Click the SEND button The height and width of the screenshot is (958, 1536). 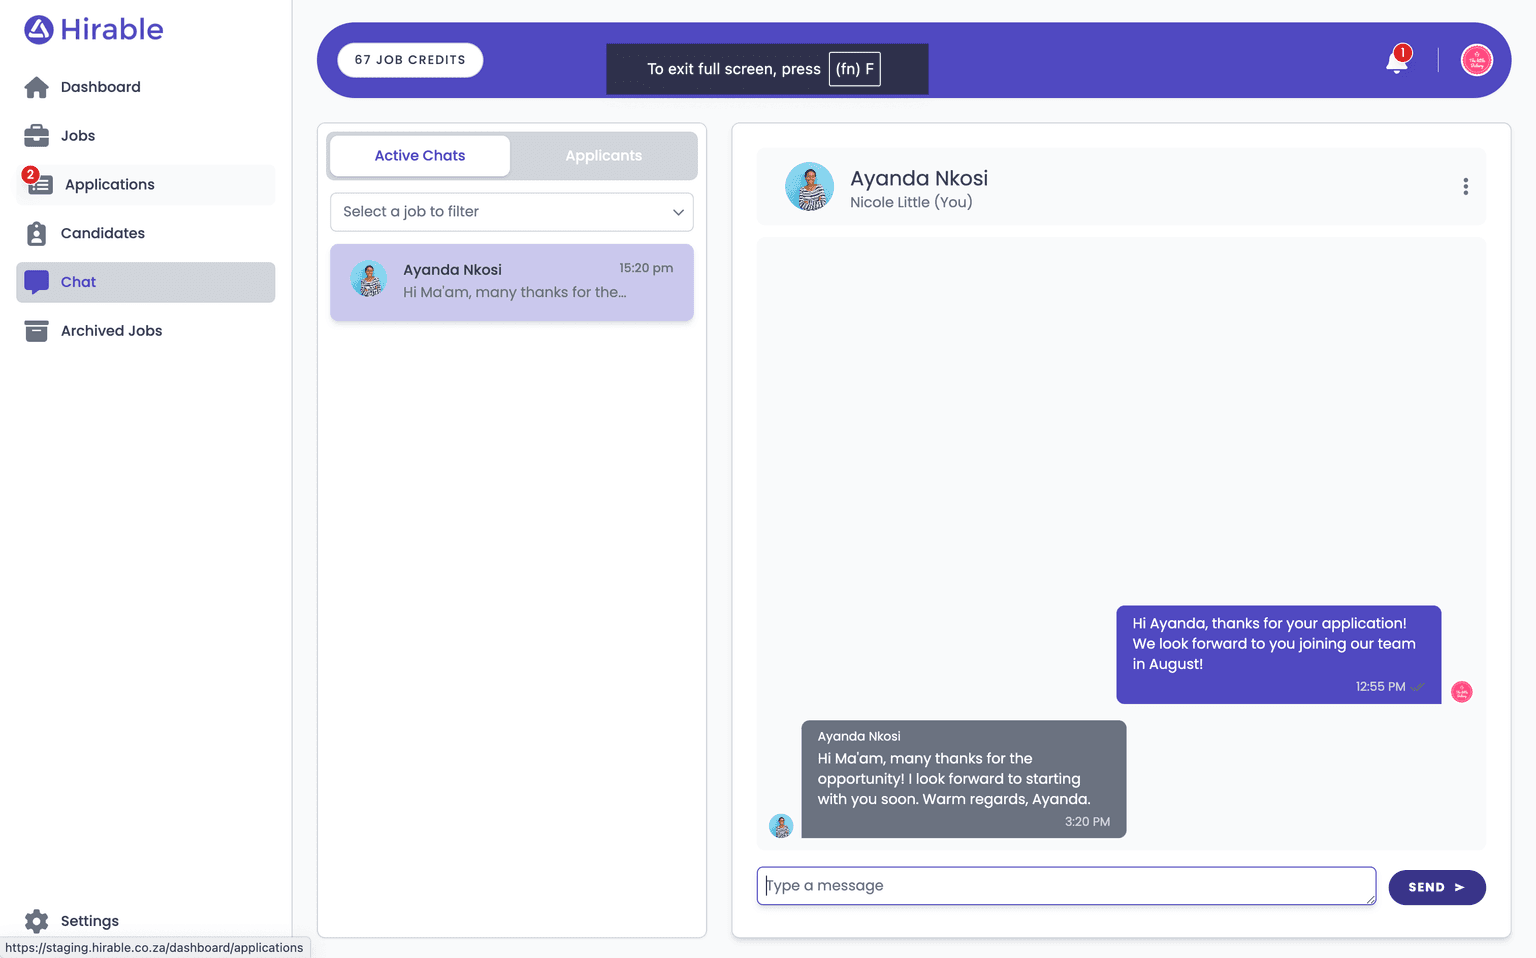click(1436, 887)
